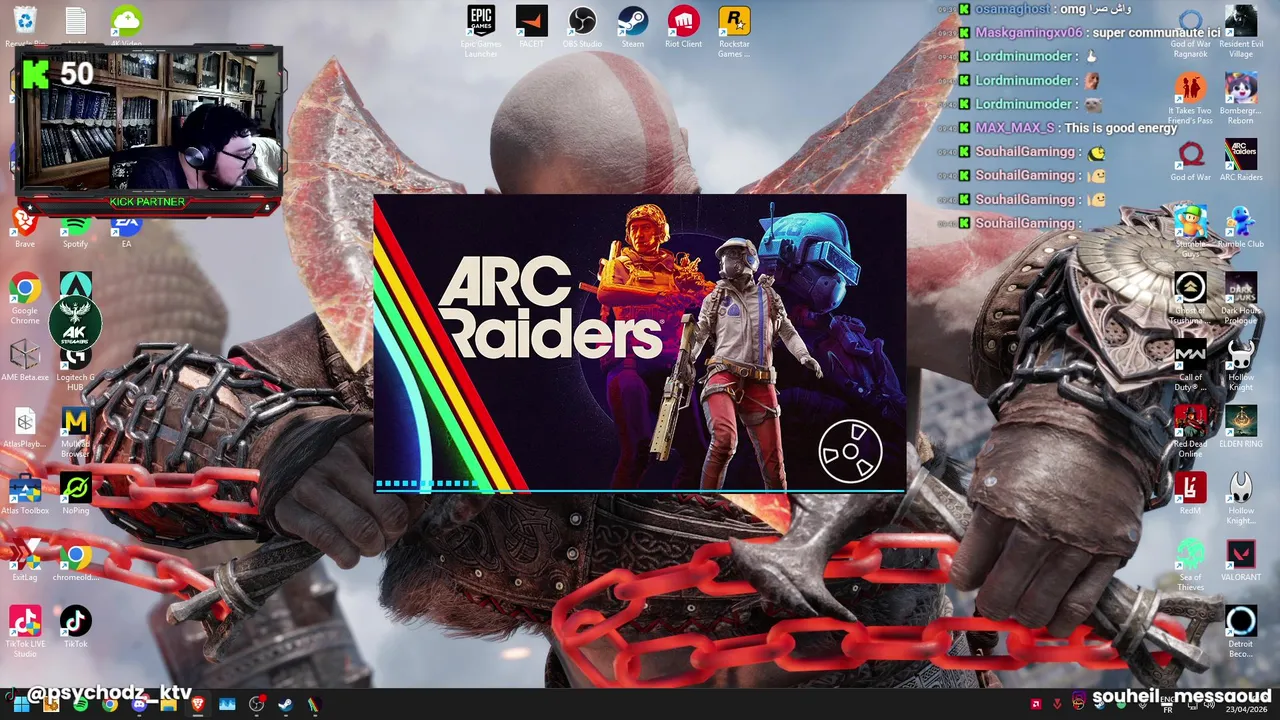Launch the Resident Evil Village shortcut
Viewport: 1280px width, 720px height.
point(1241,31)
